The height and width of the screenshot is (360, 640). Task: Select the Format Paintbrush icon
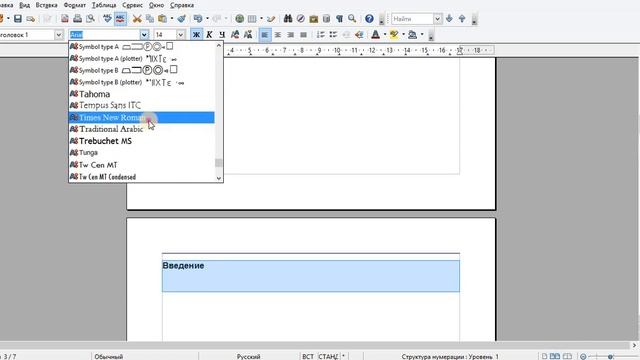(x=182, y=19)
